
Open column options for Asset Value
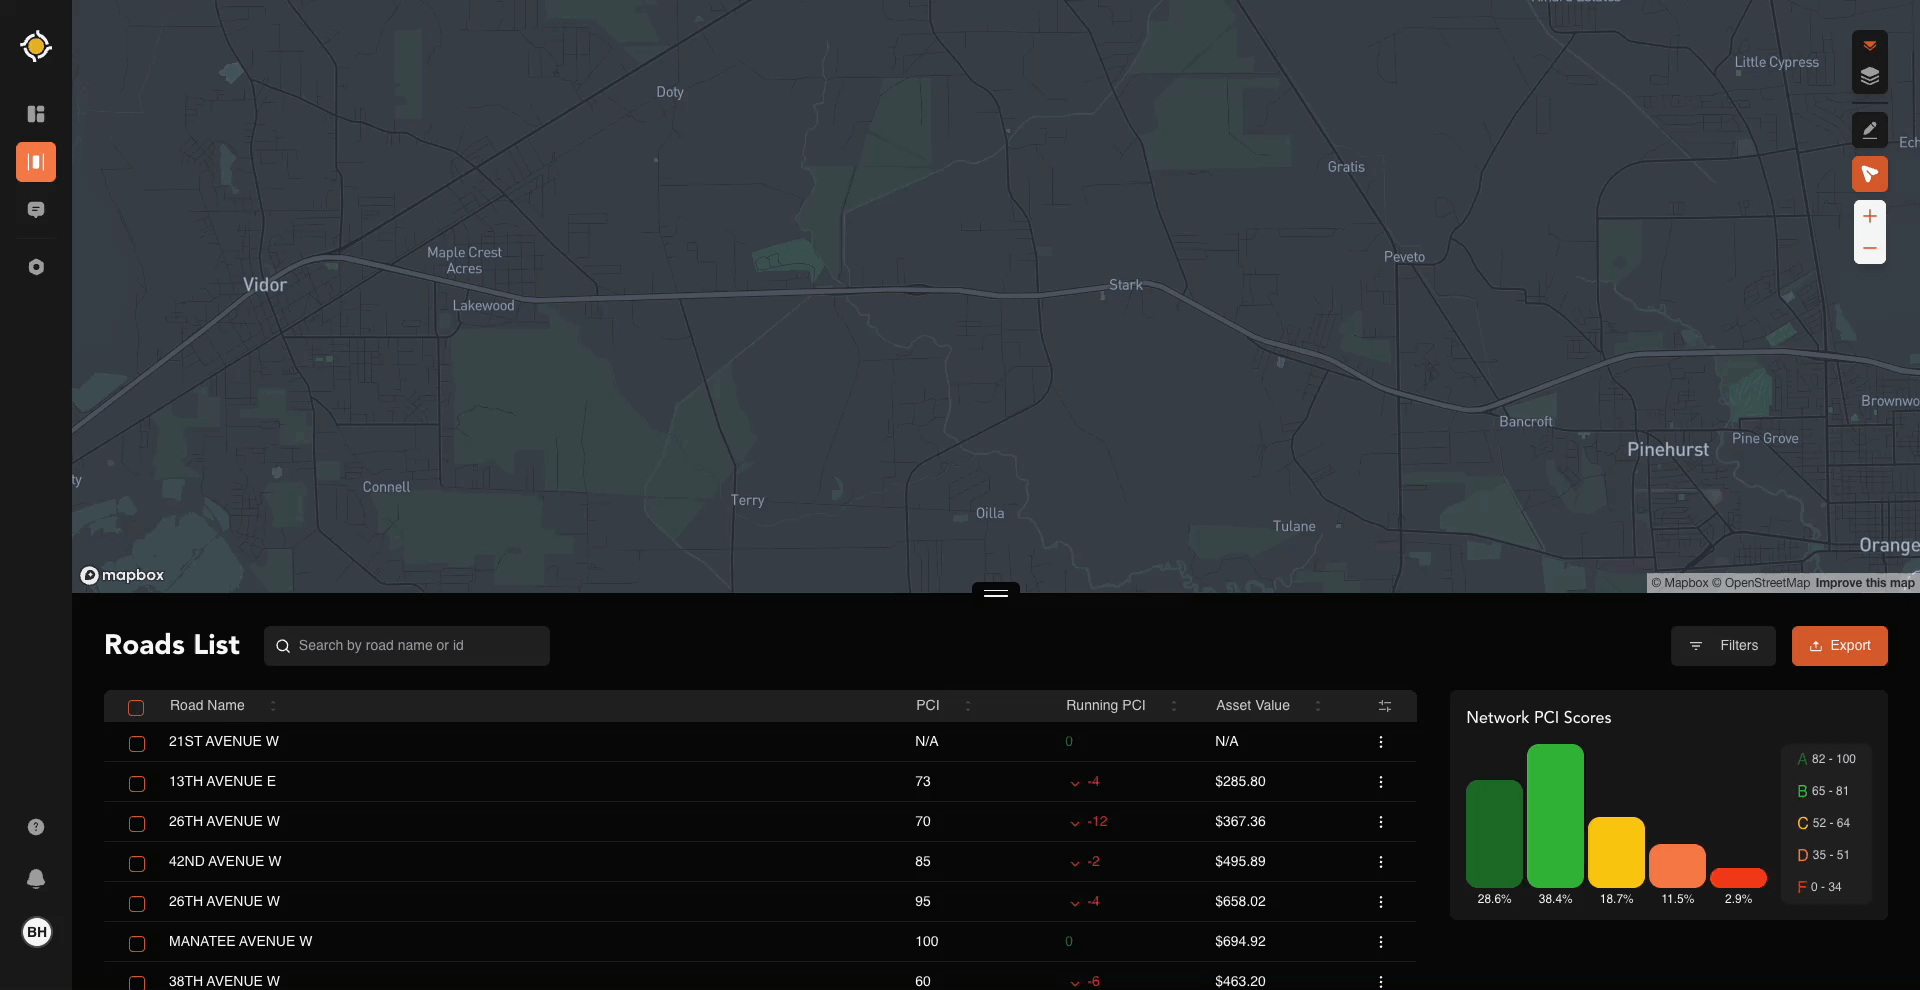click(x=1318, y=705)
